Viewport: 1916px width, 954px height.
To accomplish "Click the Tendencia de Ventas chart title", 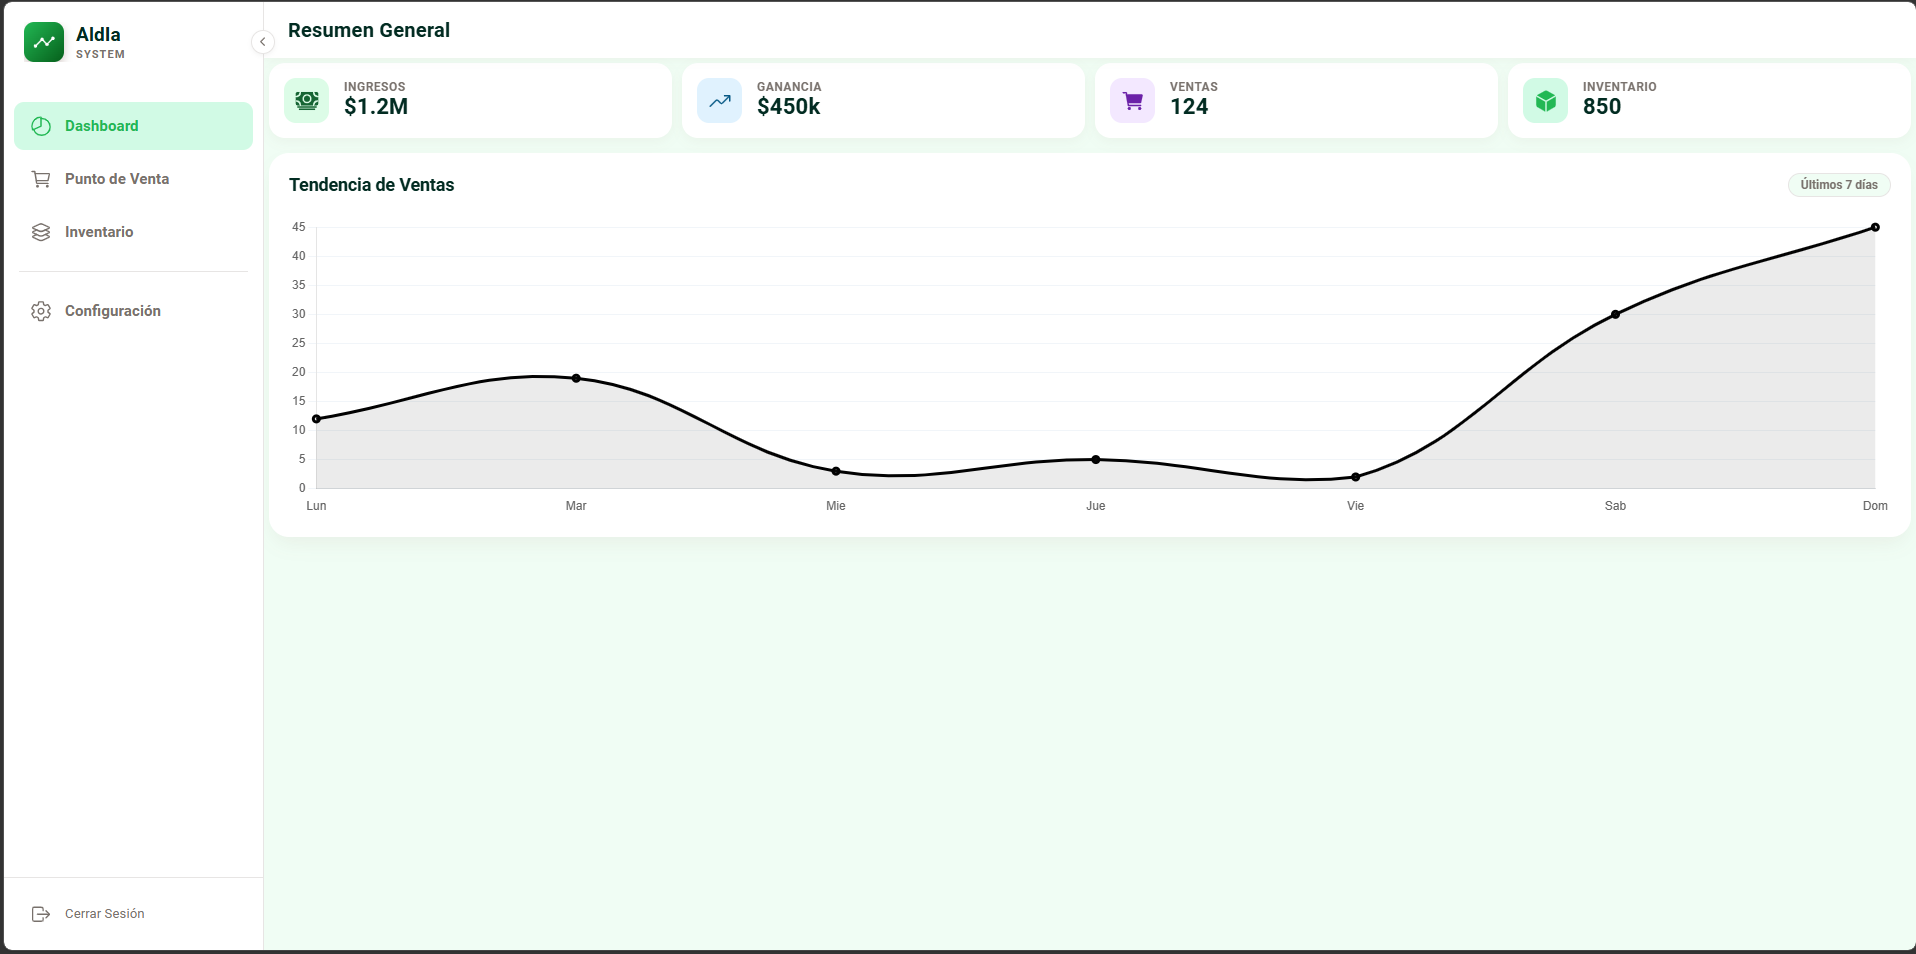I will (x=371, y=185).
